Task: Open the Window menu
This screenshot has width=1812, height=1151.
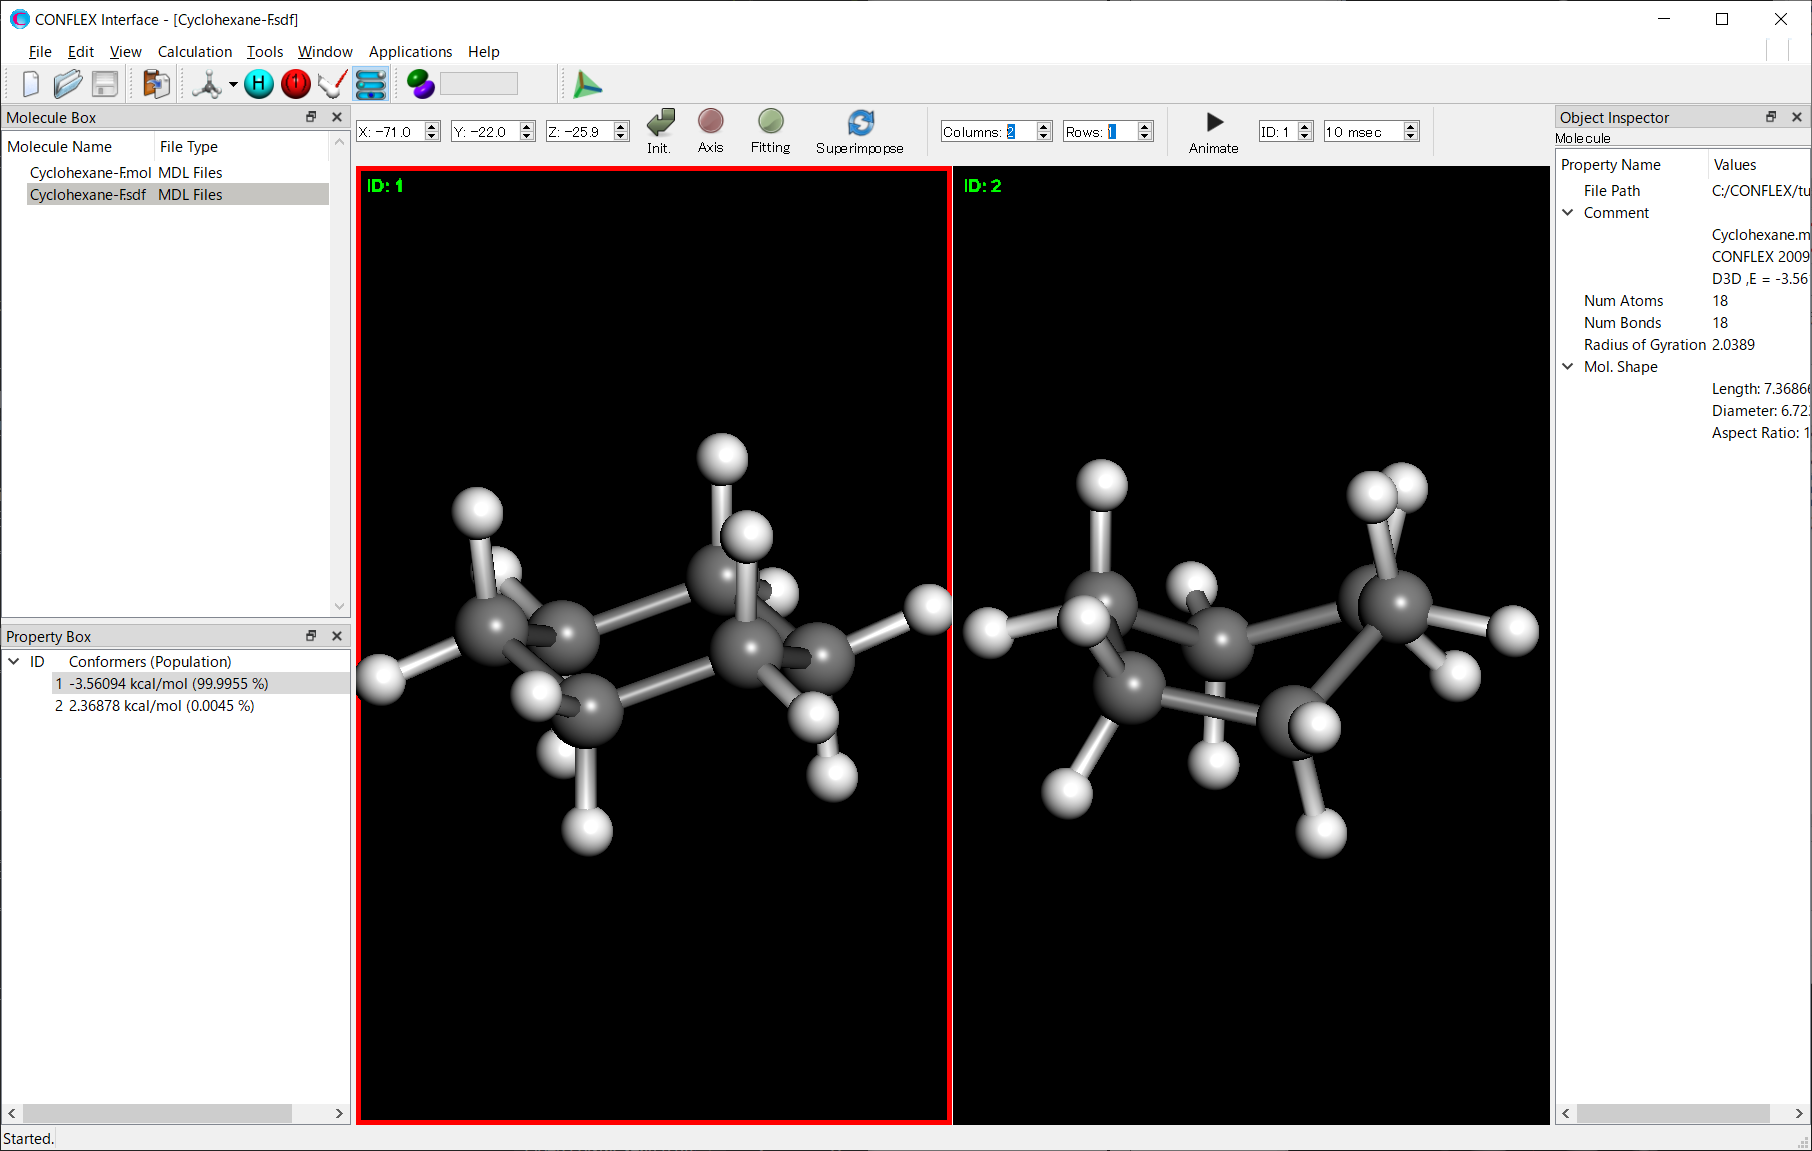Action: tap(325, 52)
